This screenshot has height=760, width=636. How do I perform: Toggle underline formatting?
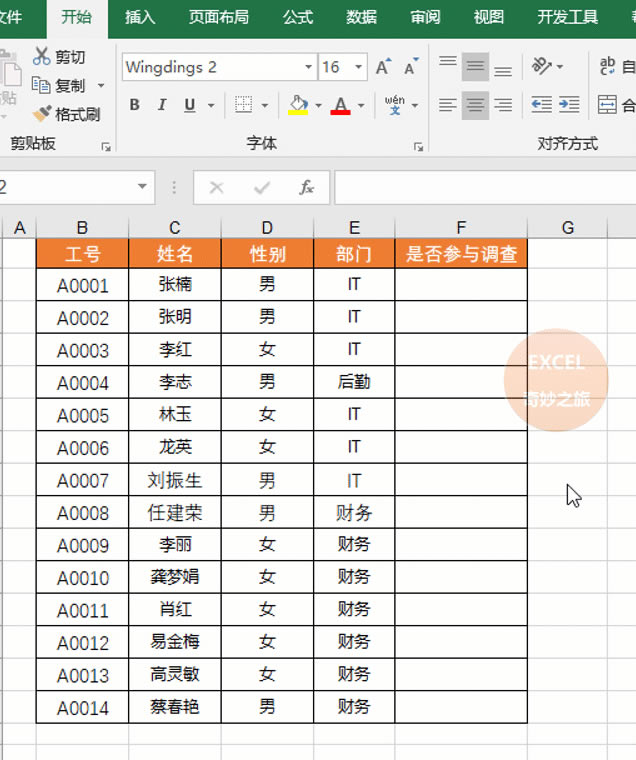point(190,105)
